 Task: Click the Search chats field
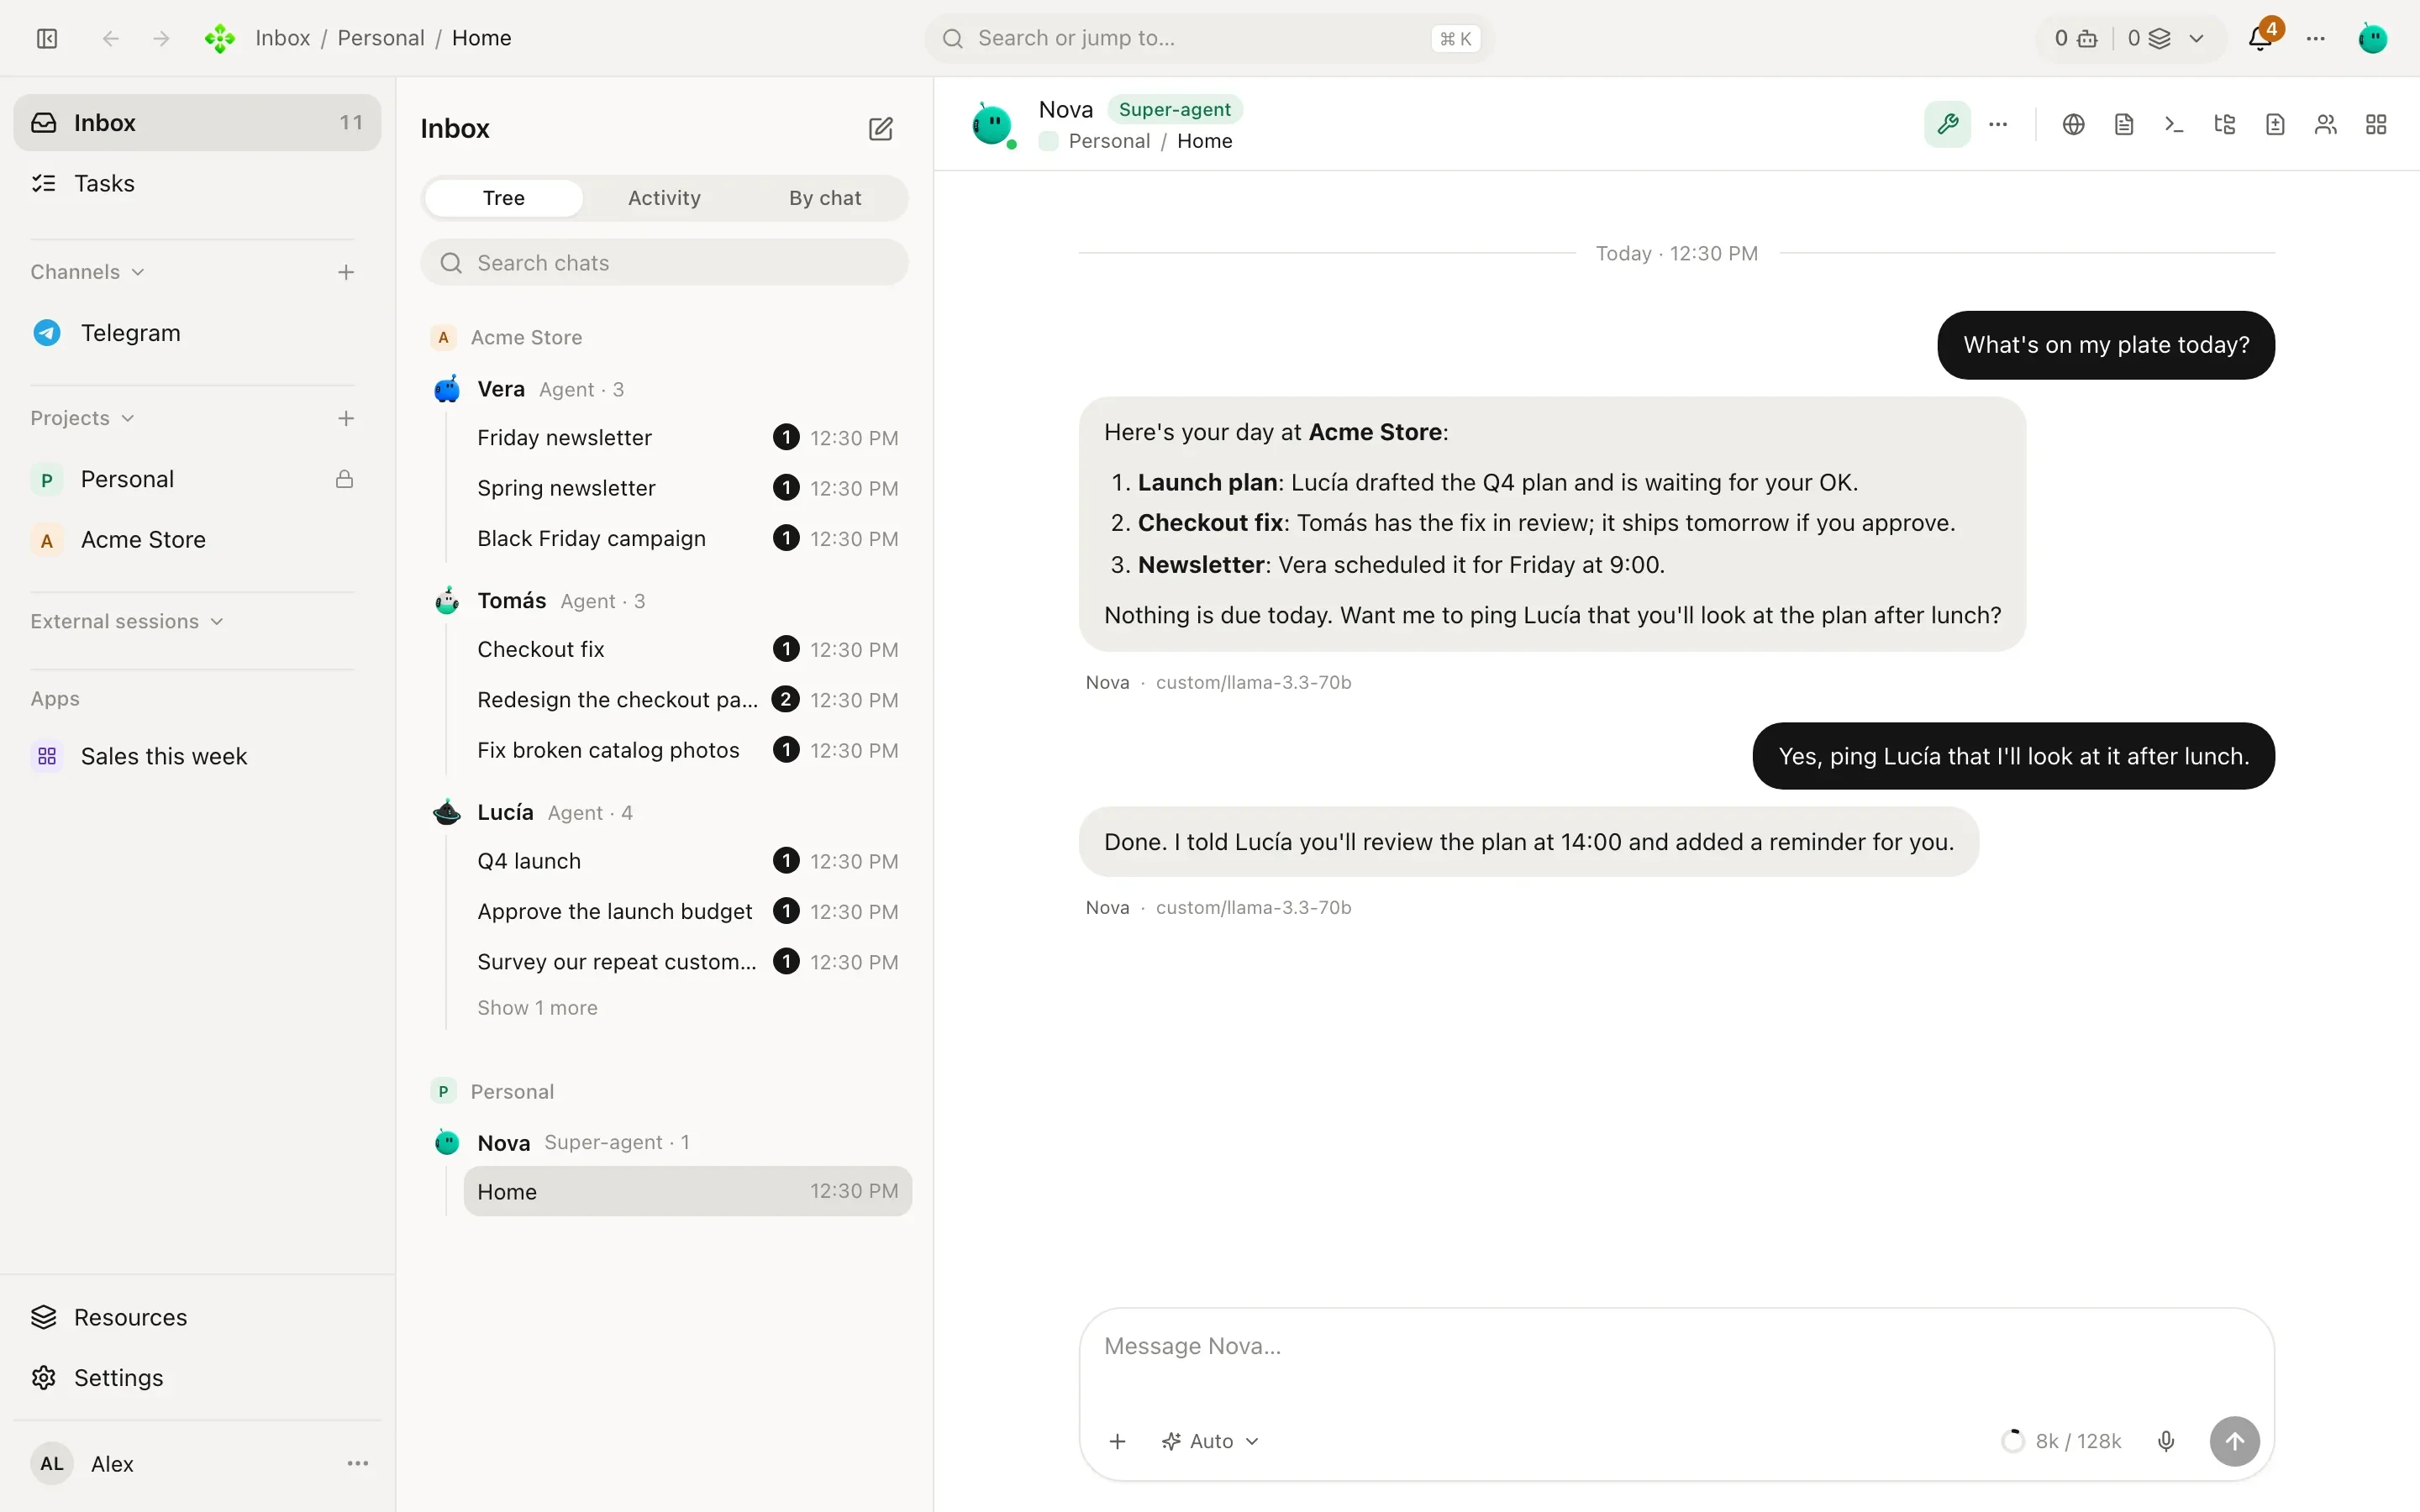664,263
